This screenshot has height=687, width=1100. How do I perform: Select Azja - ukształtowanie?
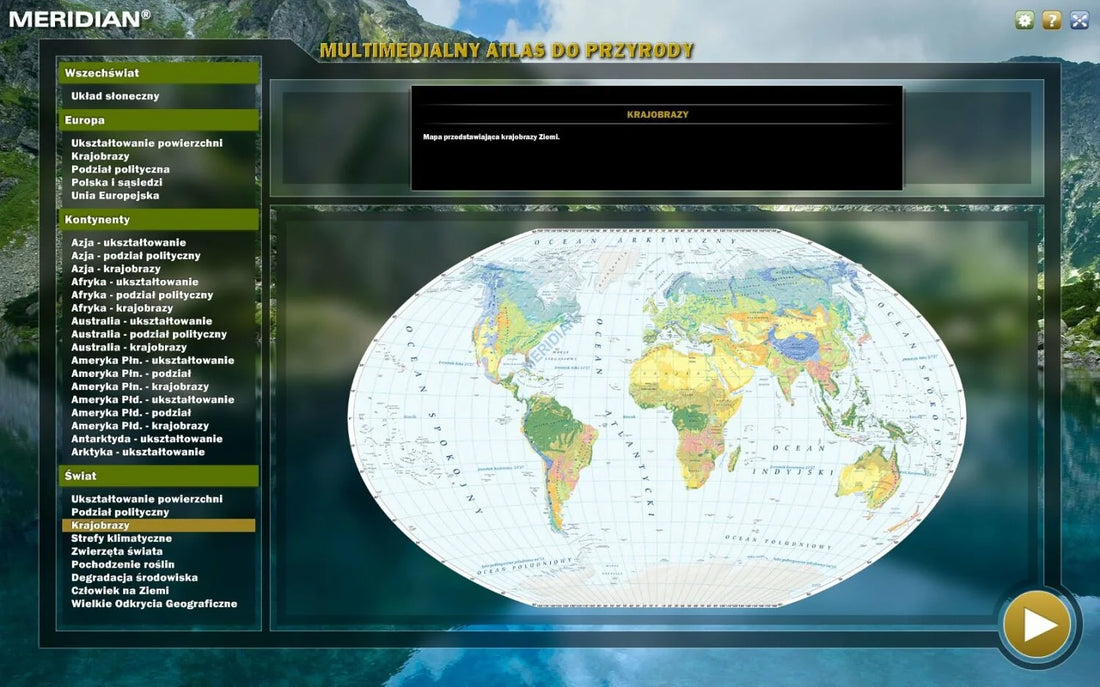click(128, 243)
